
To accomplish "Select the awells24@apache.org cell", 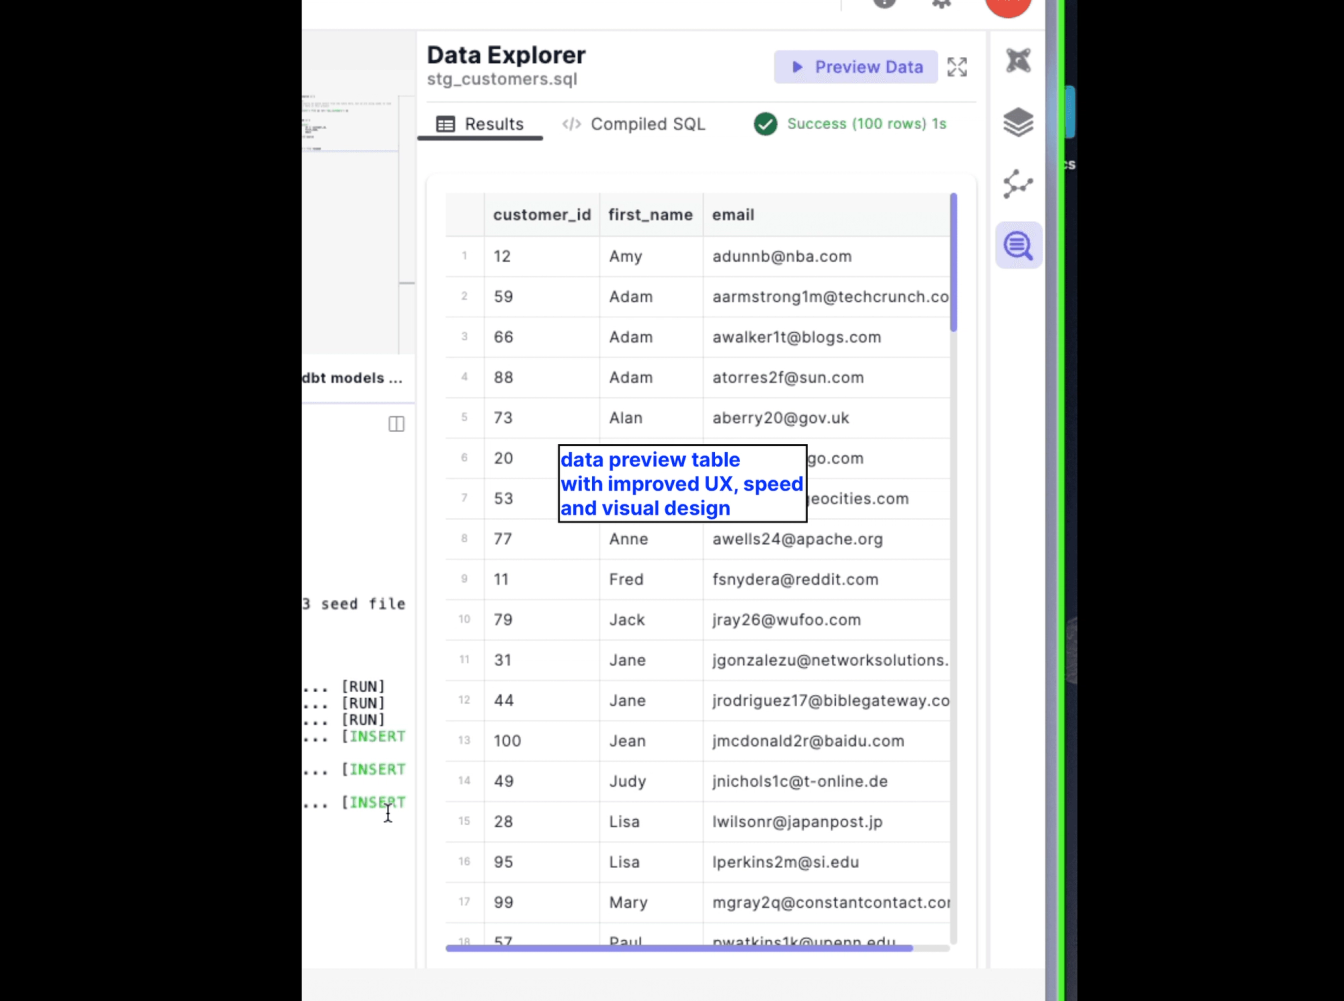I will coord(826,539).
